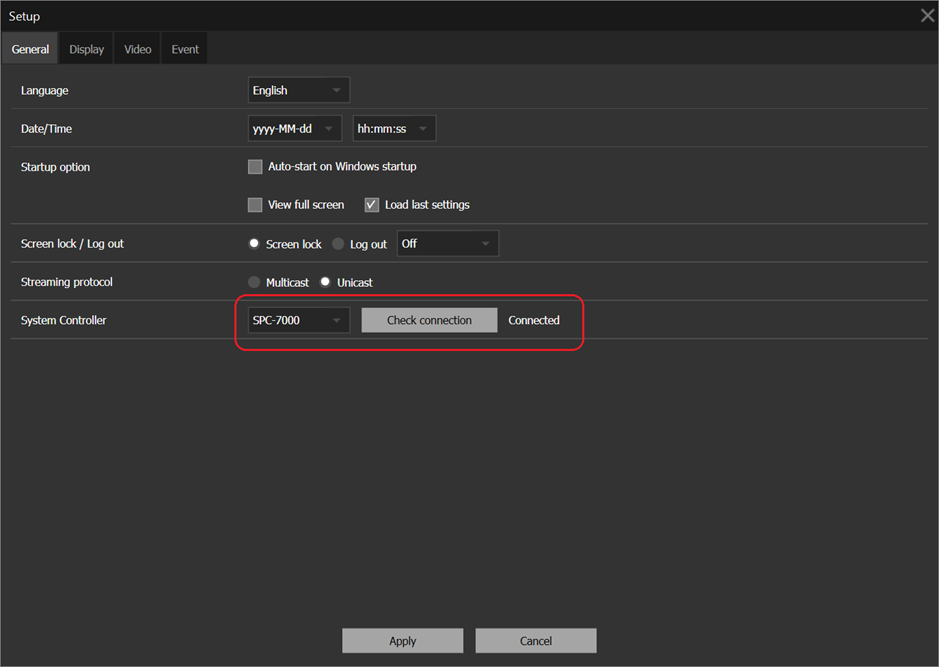Click the Setup window title

pyautogui.click(x=24, y=16)
